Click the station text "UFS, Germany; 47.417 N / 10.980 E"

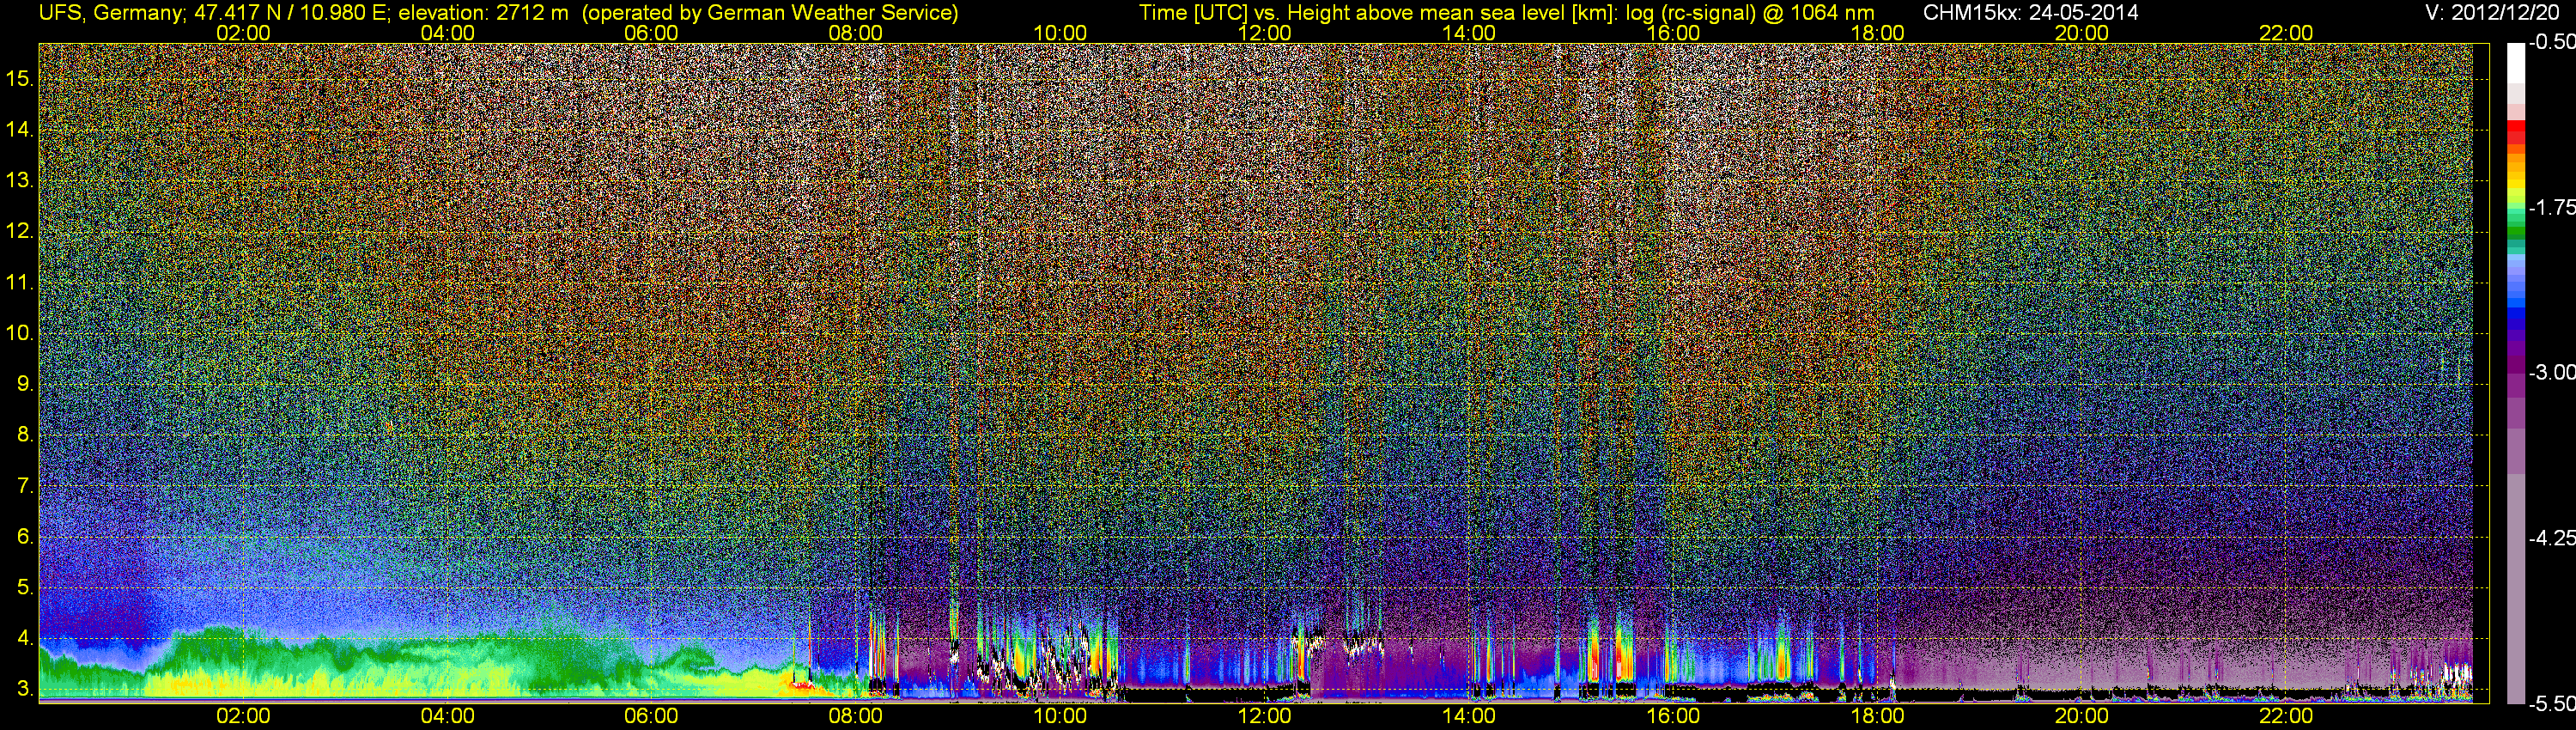[x=215, y=13]
